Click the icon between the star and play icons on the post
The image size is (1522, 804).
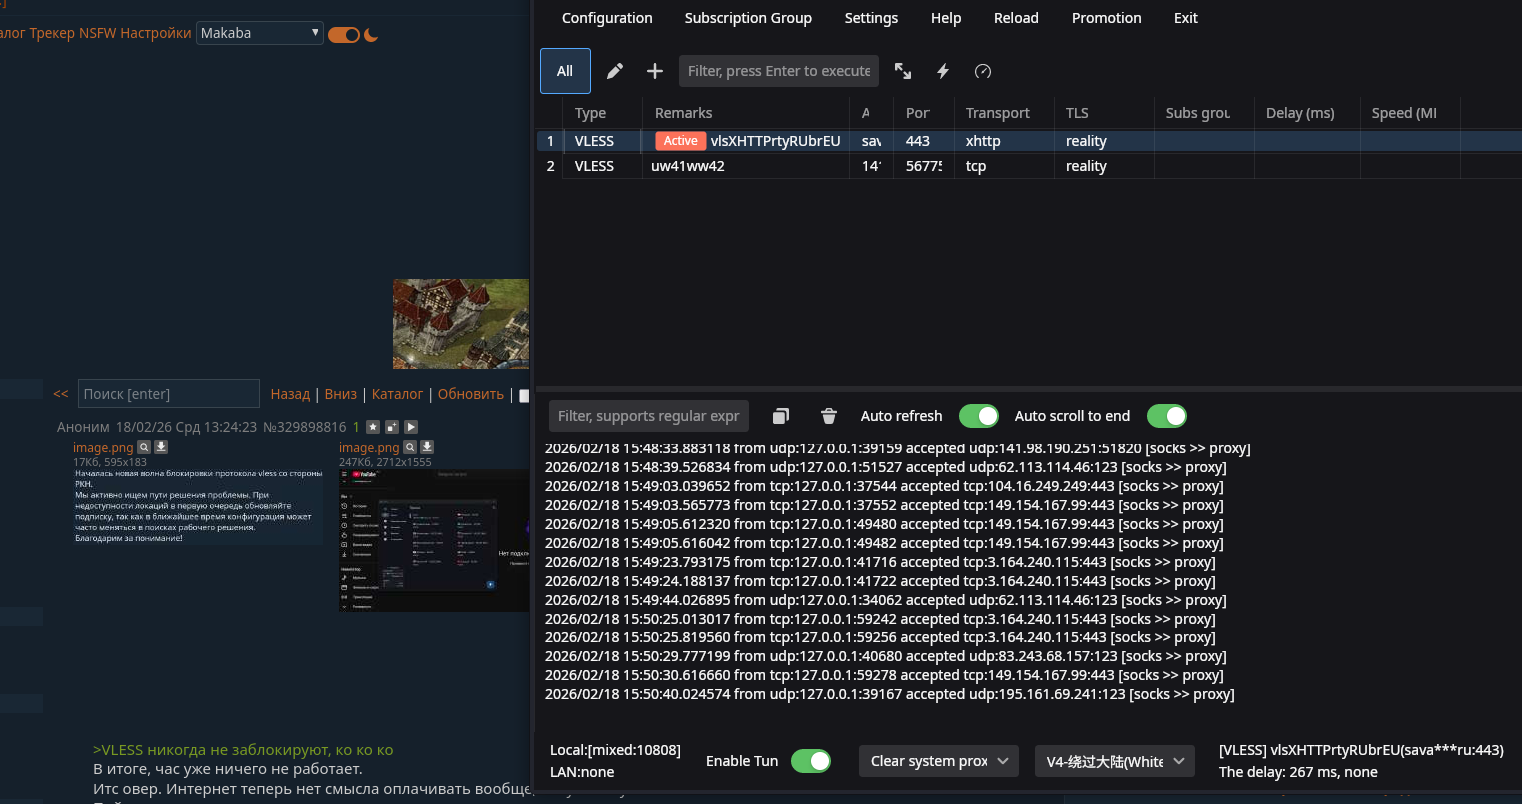pos(392,427)
